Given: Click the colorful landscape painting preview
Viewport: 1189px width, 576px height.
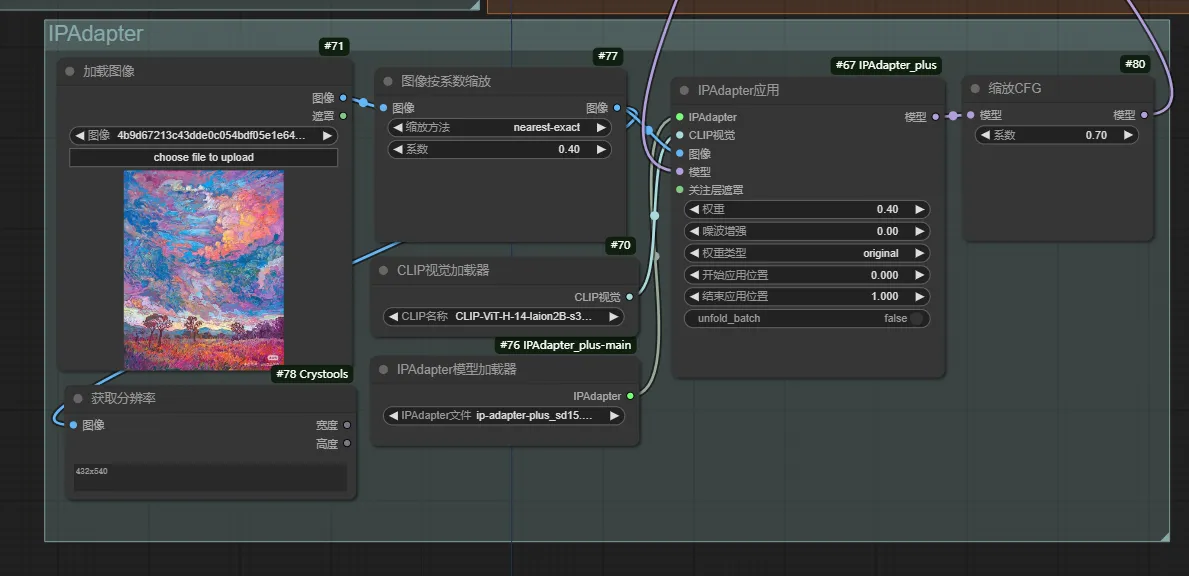Looking at the screenshot, I should 203,270.
